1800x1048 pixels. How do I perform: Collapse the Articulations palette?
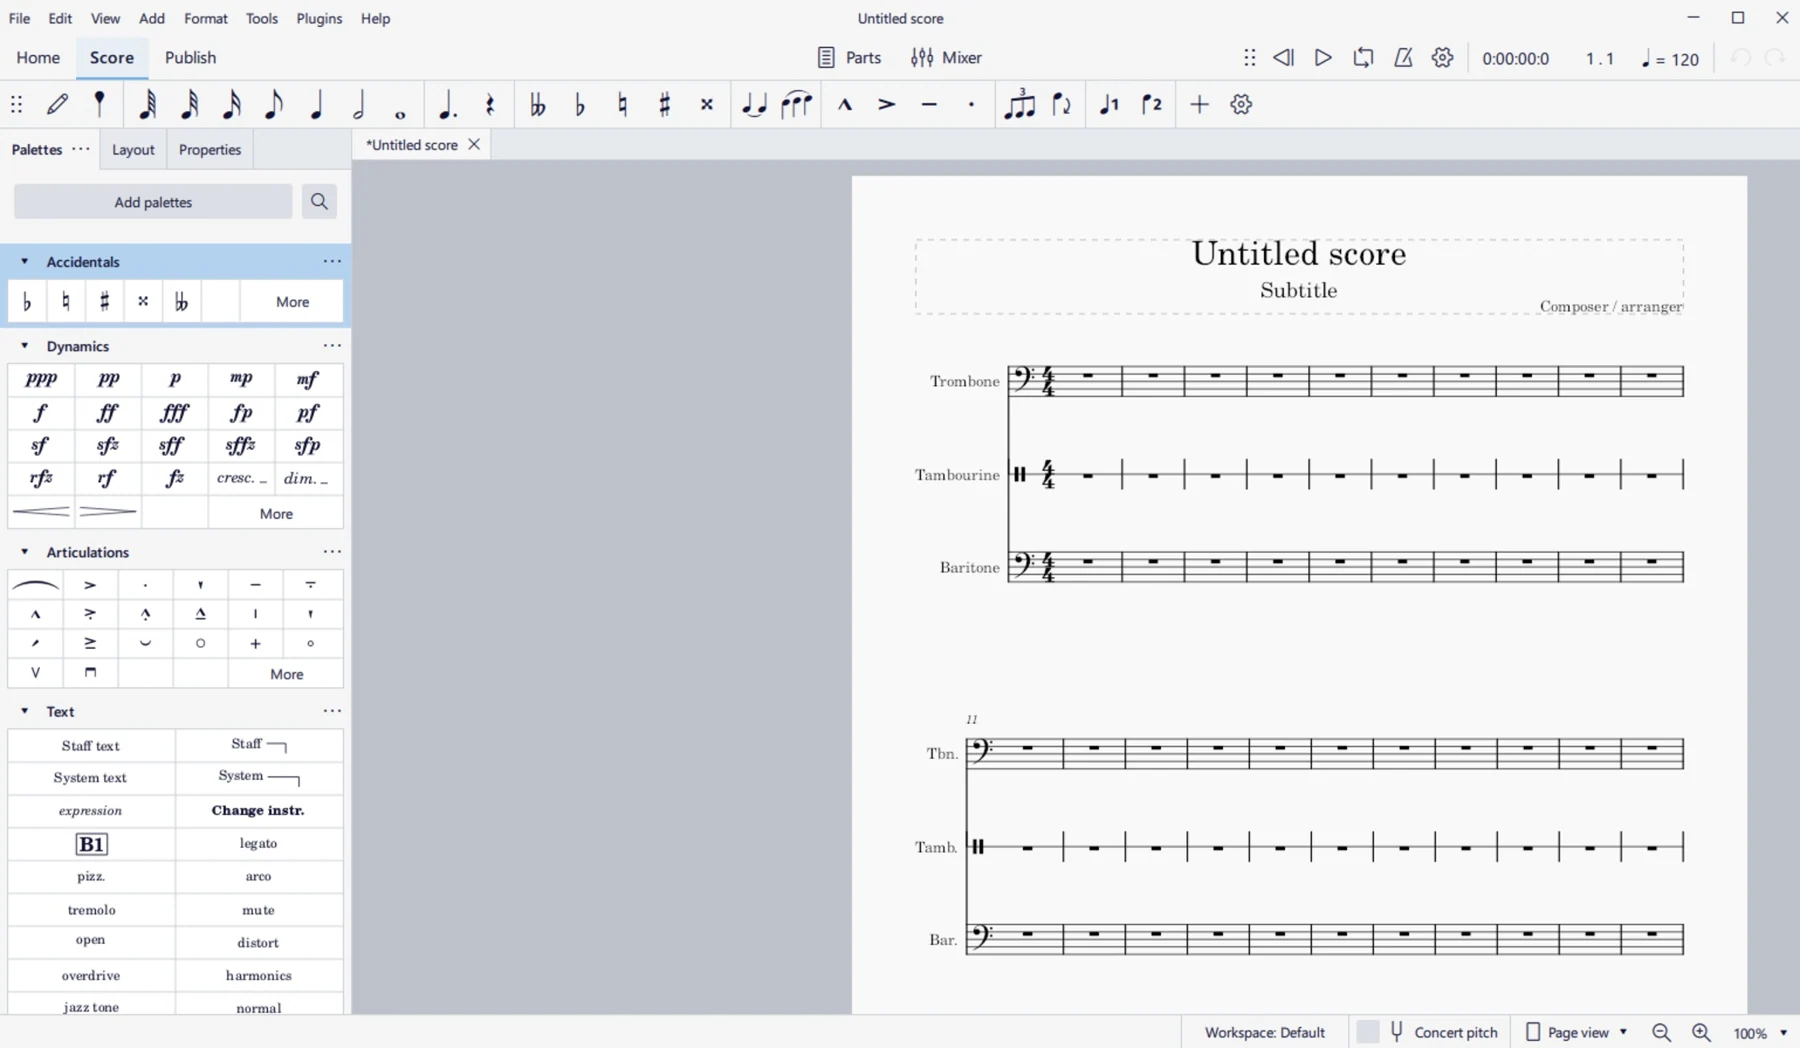25,552
